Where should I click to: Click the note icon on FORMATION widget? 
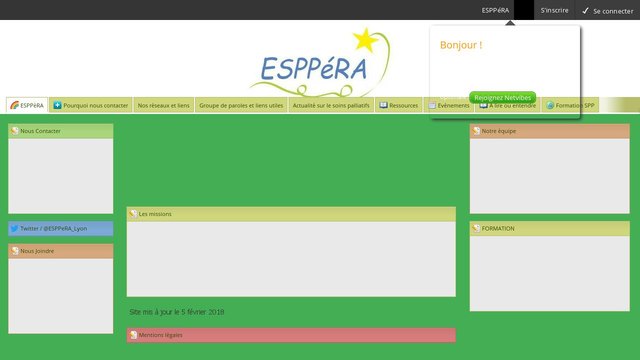476,228
